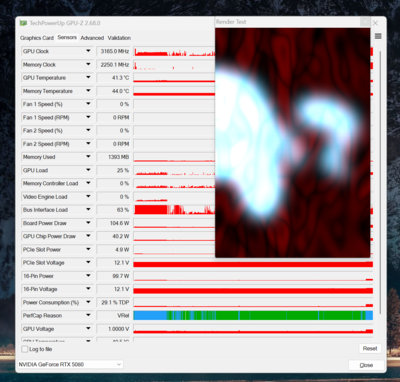Close the Render Test window
Image resolution: width=400 pixels, height=382 pixels.
tap(365, 22)
